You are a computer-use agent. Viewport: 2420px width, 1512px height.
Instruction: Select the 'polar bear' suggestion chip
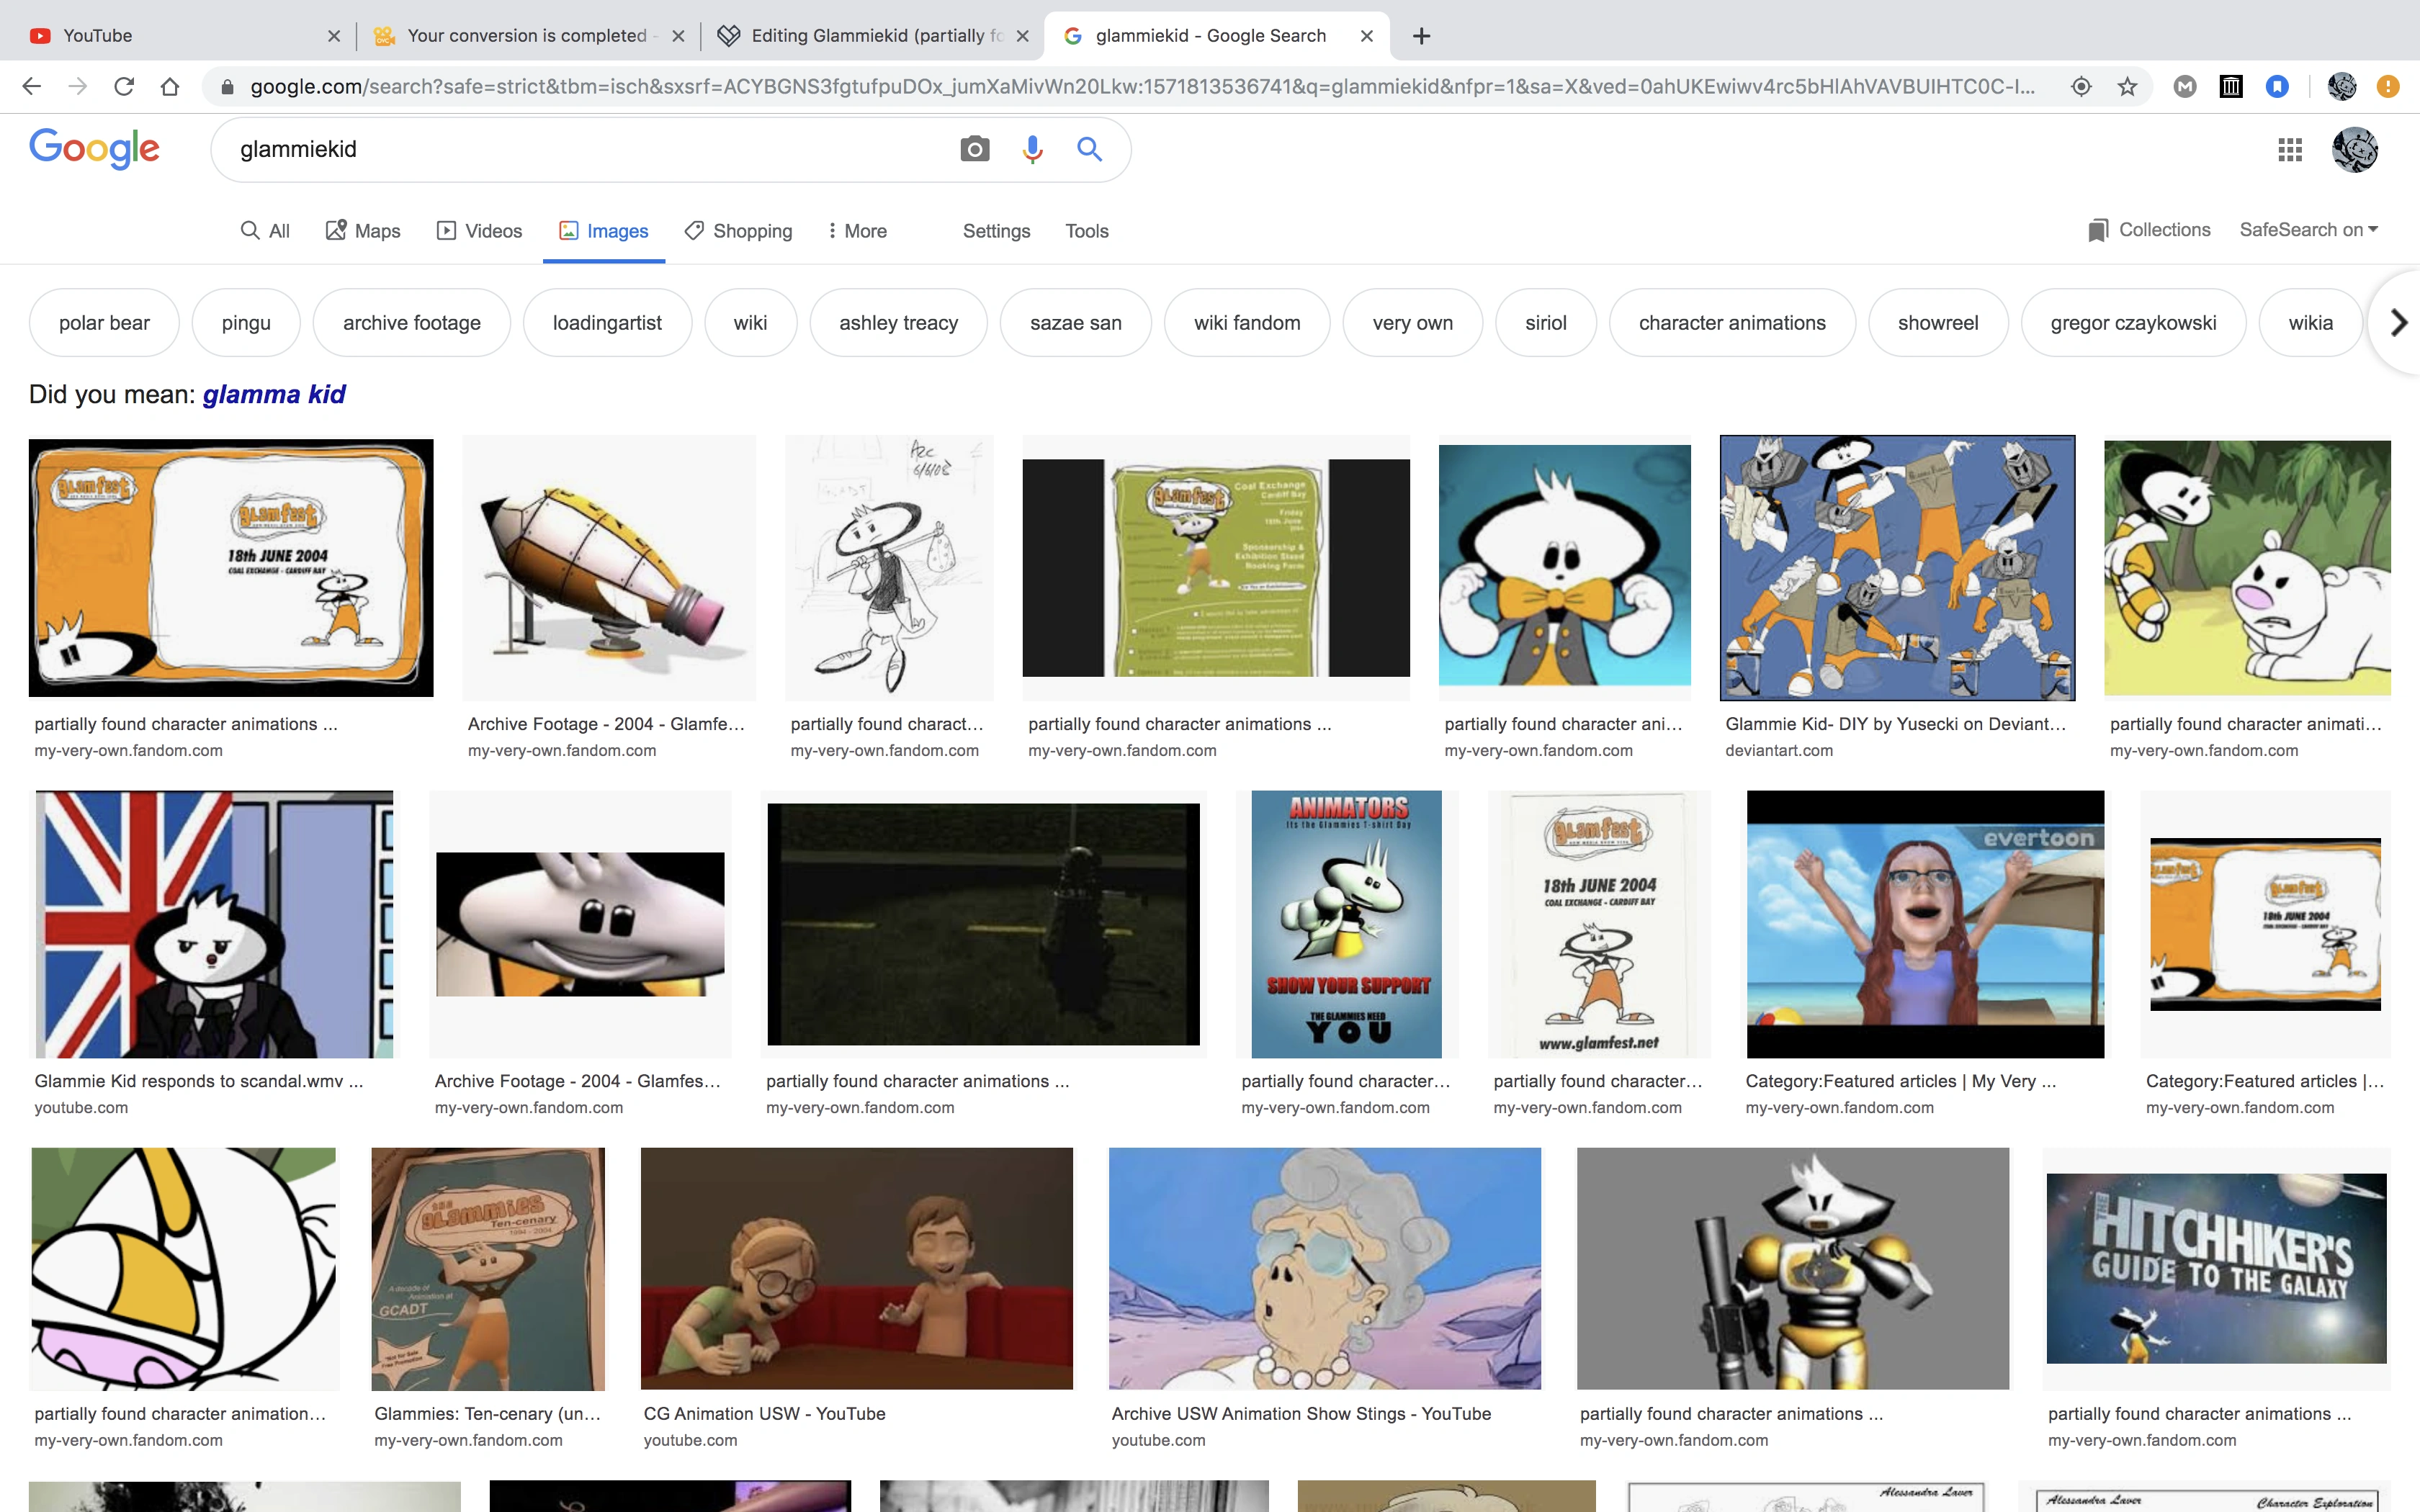104,323
